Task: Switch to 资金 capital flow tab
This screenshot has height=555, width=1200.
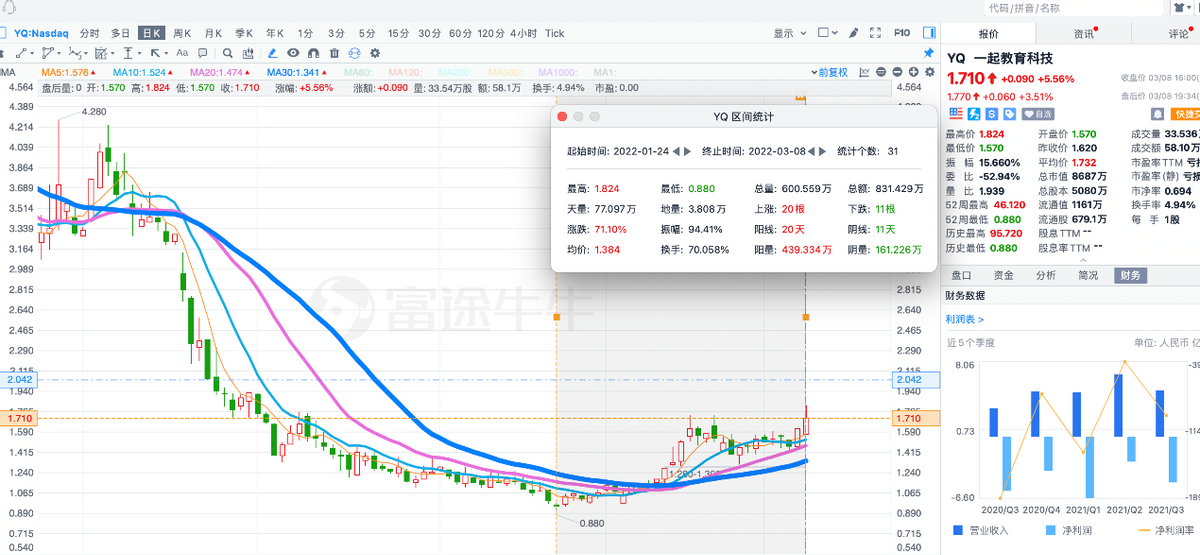Action: (x=1003, y=275)
